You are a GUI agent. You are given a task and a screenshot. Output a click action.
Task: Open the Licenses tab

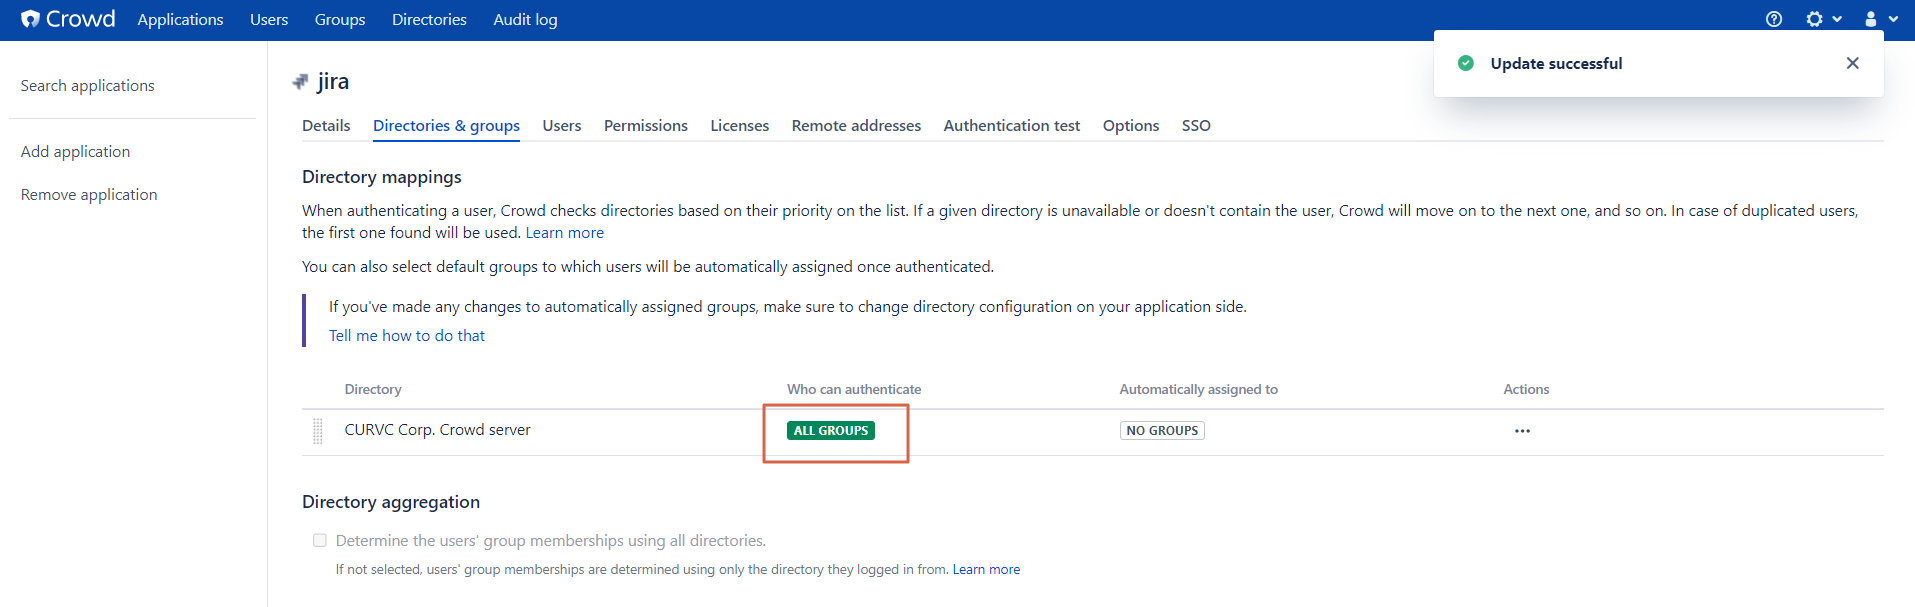(740, 126)
